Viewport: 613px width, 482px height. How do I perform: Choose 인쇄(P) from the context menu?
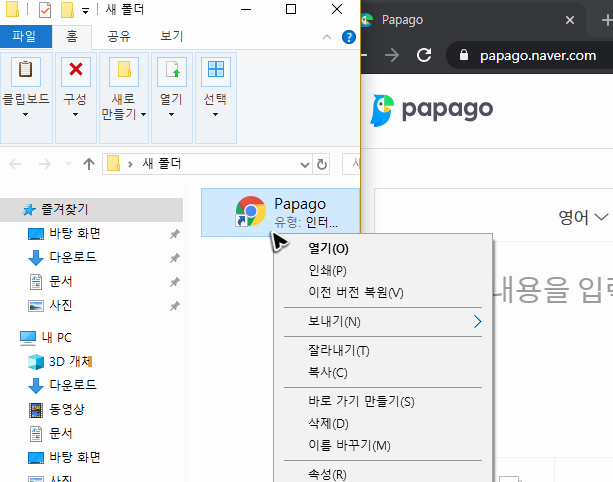[x=383, y=271]
